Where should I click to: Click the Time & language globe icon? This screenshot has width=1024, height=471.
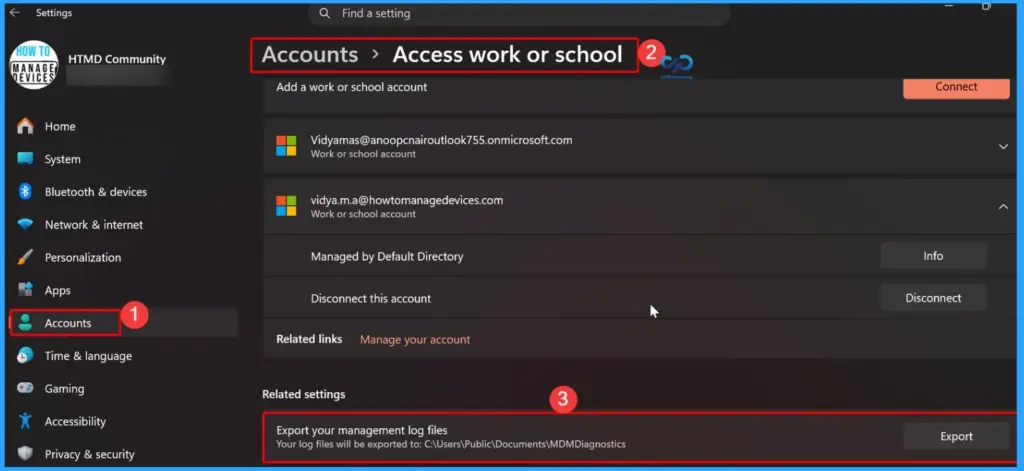[25, 355]
